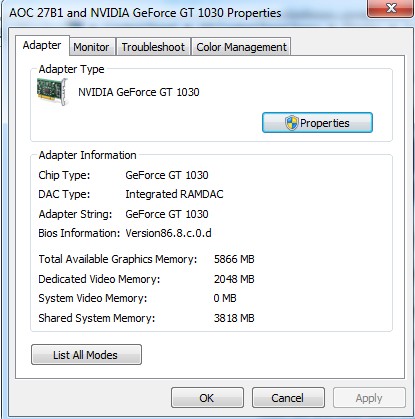Click the Bios Information version value
The image size is (415, 419).
(x=168, y=233)
